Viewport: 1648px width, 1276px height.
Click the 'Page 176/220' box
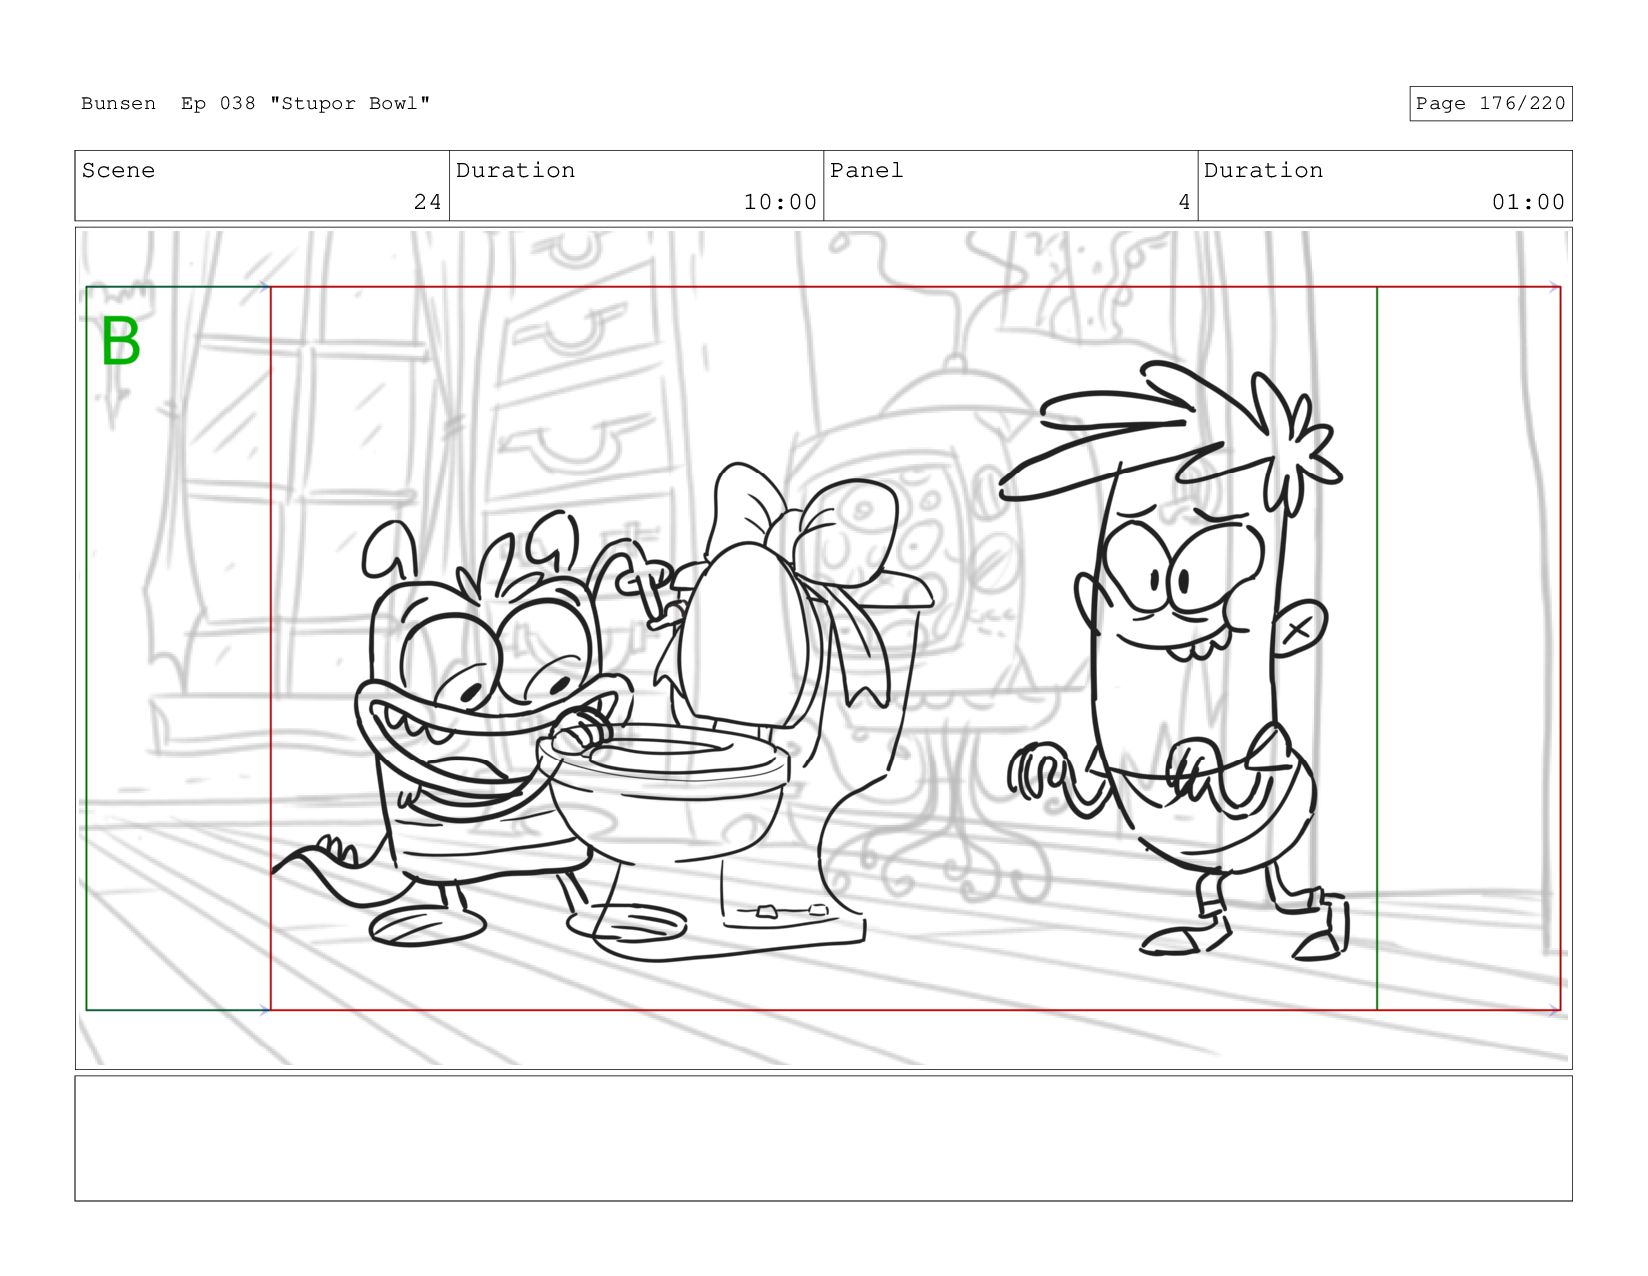[1490, 104]
